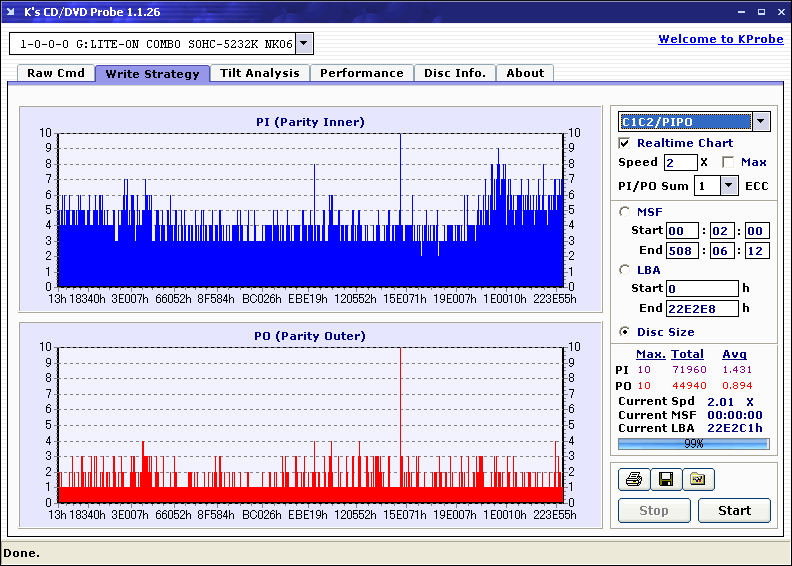Uncheck the Realtime Chart checkbox
Viewport: 792px width, 566px height.
click(625, 143)
